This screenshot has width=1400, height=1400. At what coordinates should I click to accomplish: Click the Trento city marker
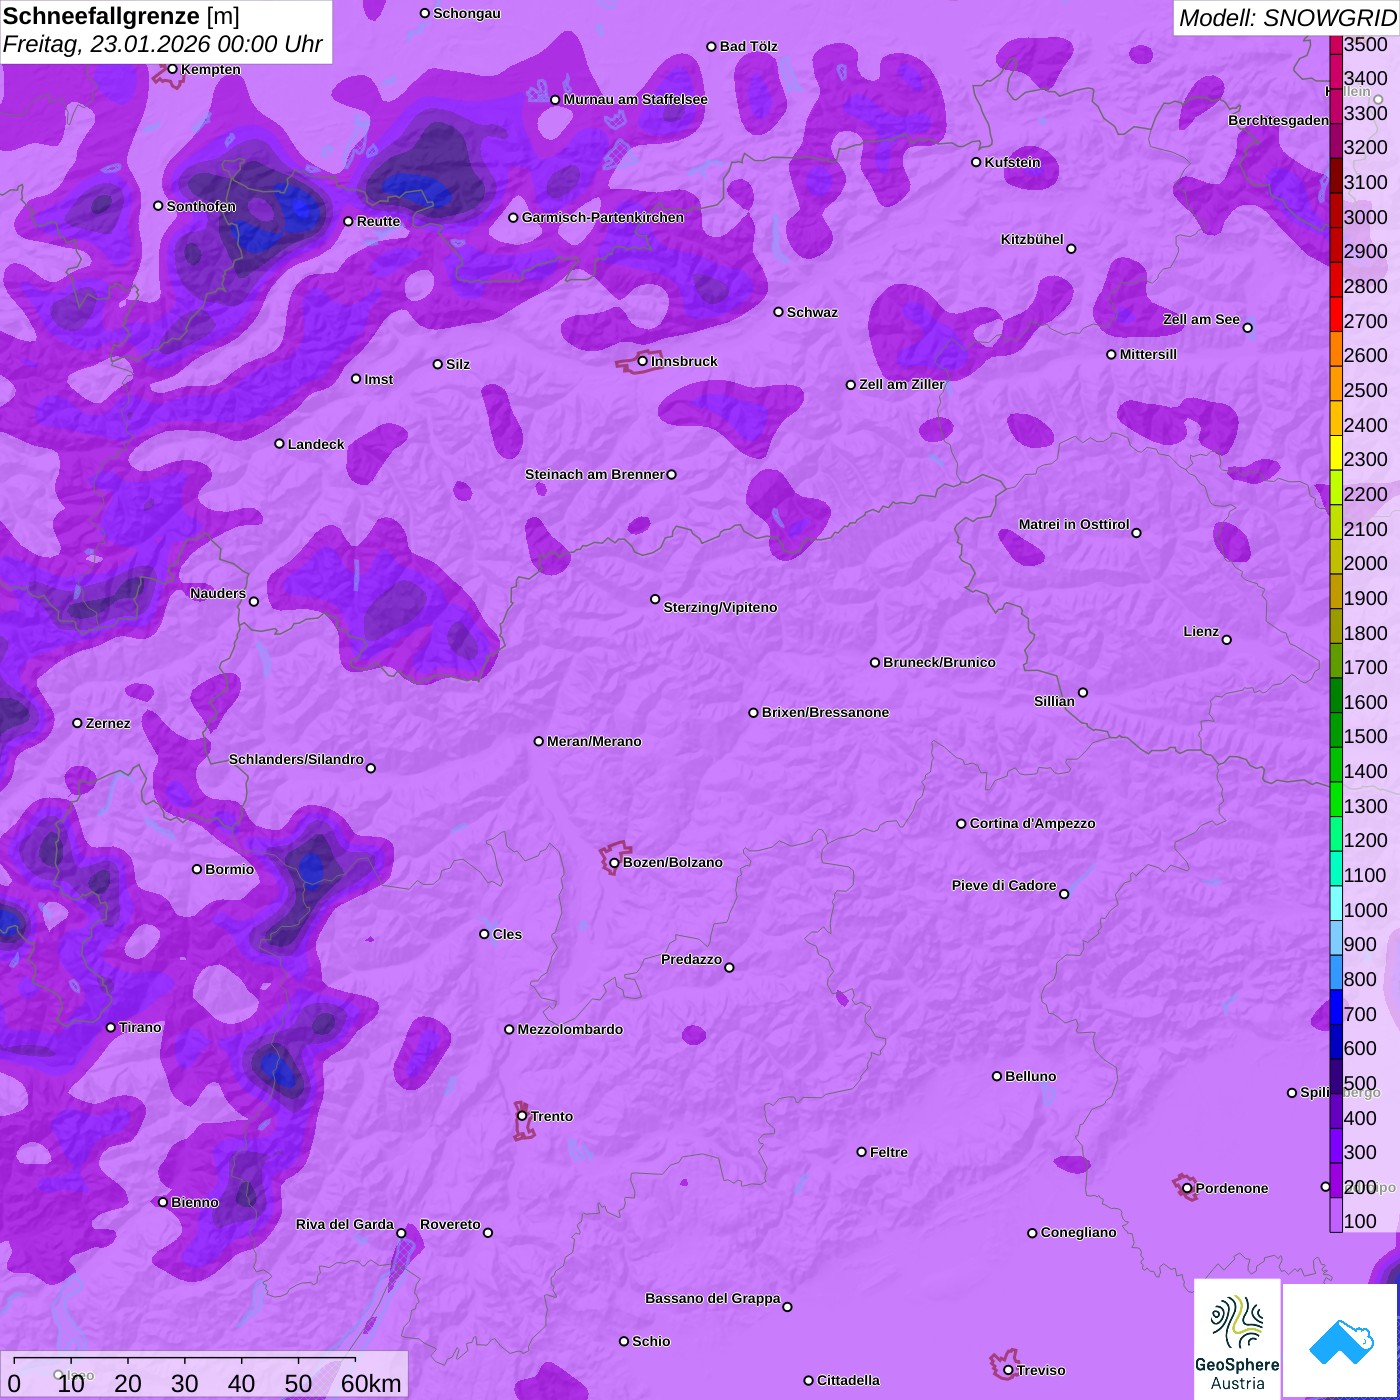522,1116
